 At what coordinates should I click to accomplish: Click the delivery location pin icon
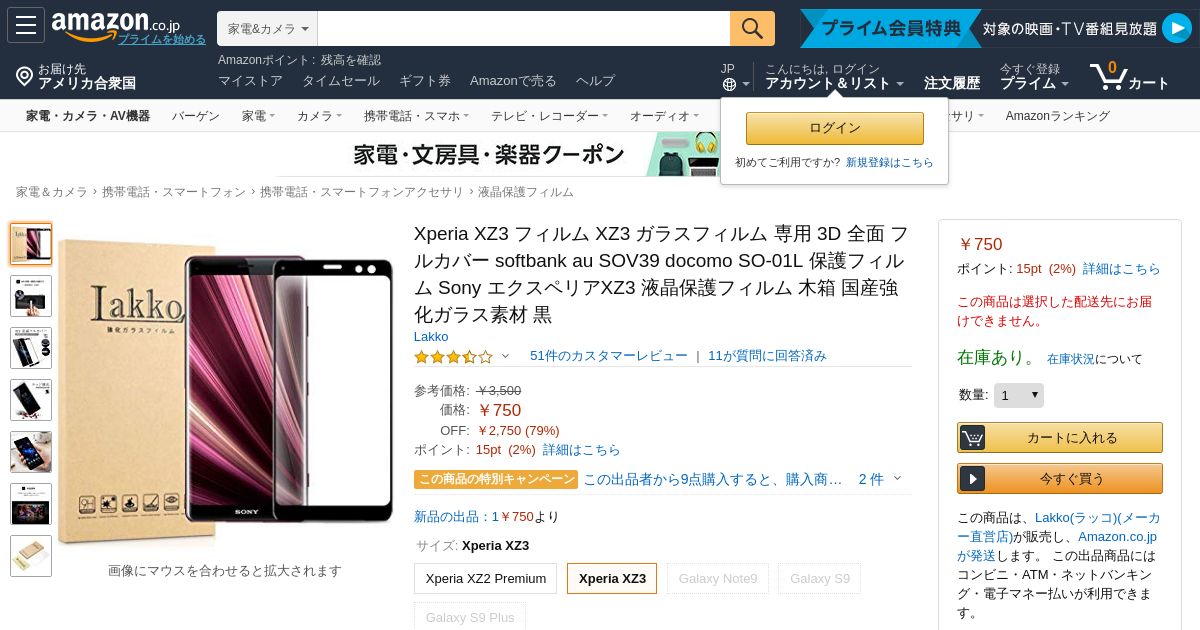[24, 76]
